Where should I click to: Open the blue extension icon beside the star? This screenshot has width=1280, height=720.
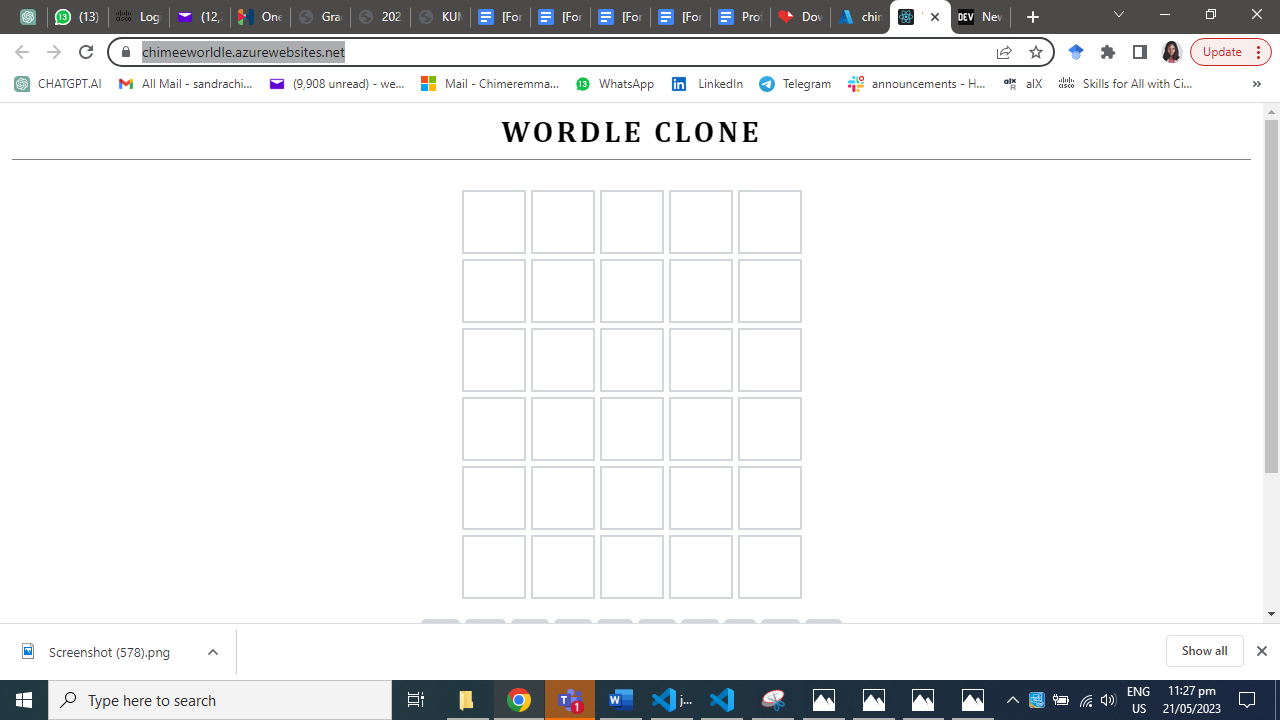point(1076,52)
